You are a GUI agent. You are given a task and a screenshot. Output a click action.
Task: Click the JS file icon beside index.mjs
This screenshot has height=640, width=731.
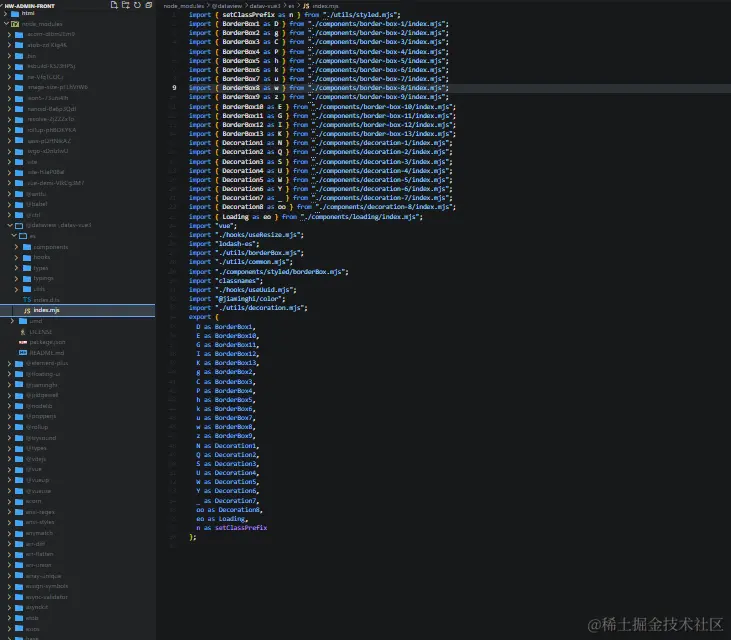[27, 310]
